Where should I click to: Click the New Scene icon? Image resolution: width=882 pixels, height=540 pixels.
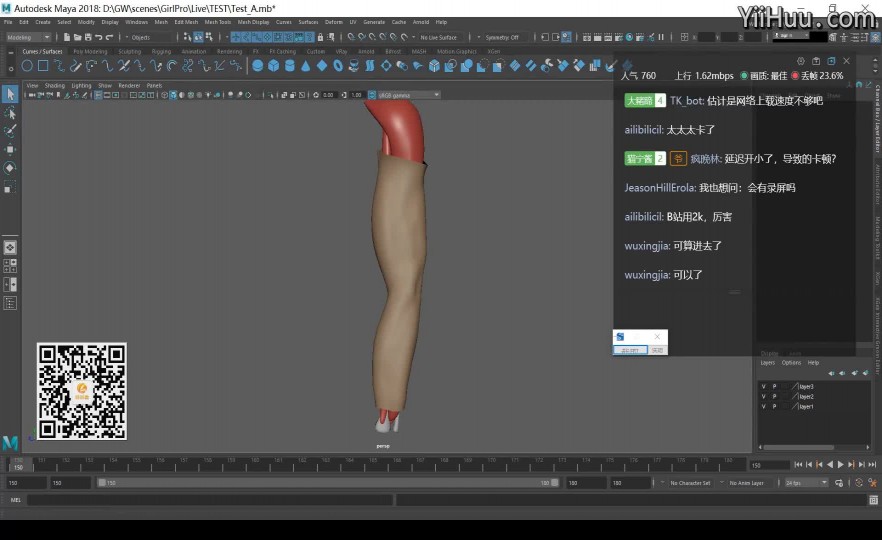[x=67, y=37]
